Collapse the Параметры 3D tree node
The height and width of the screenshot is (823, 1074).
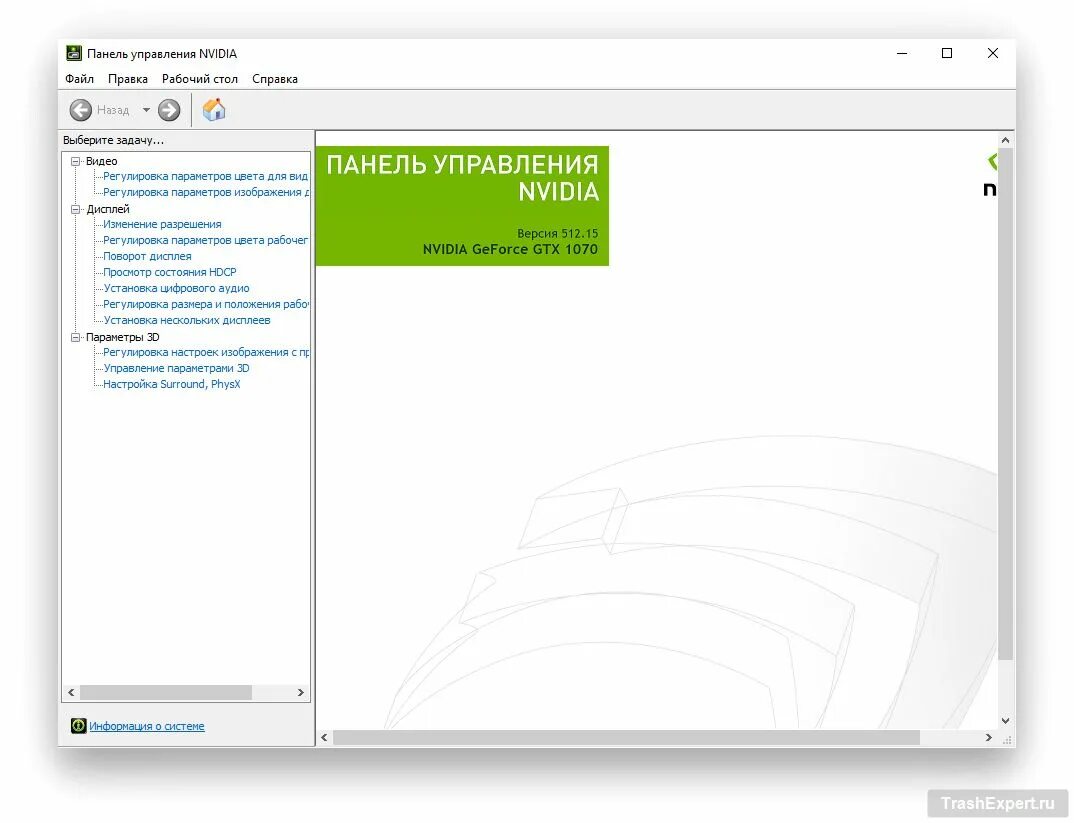point(75,338)
